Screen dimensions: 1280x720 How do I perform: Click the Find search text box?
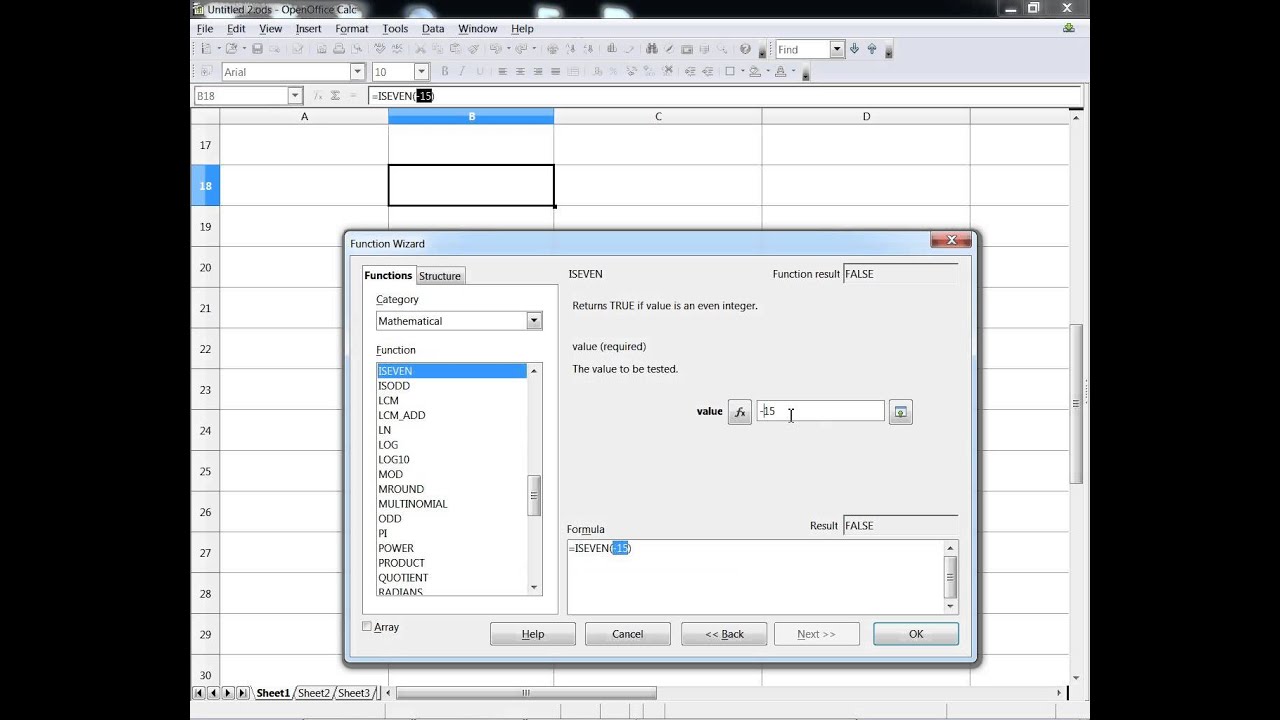coord(802,49)
